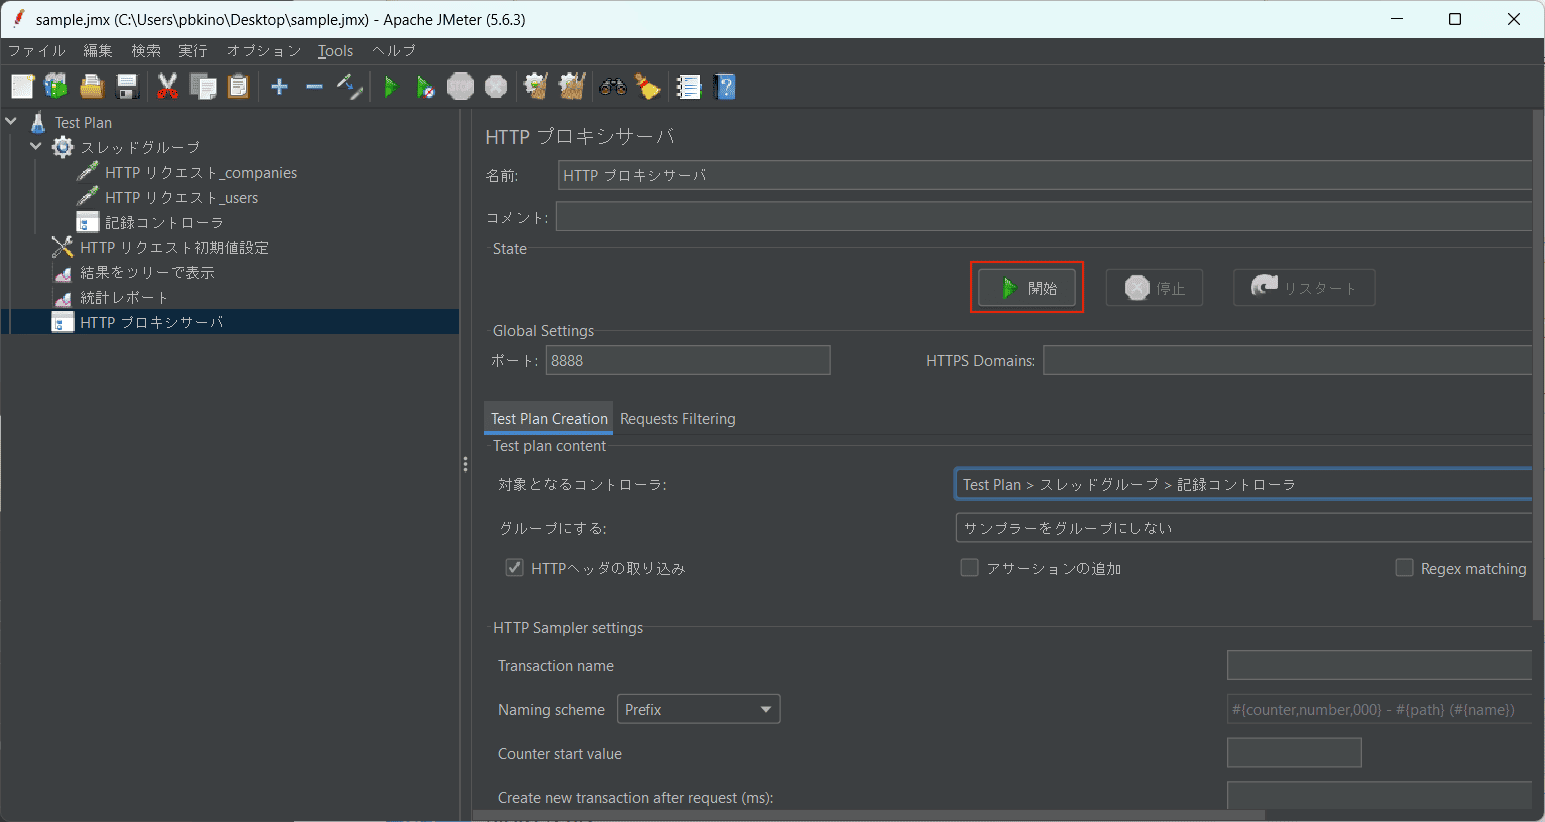
Task: Click the thread group gear icon
Action: tap(63, 147)
